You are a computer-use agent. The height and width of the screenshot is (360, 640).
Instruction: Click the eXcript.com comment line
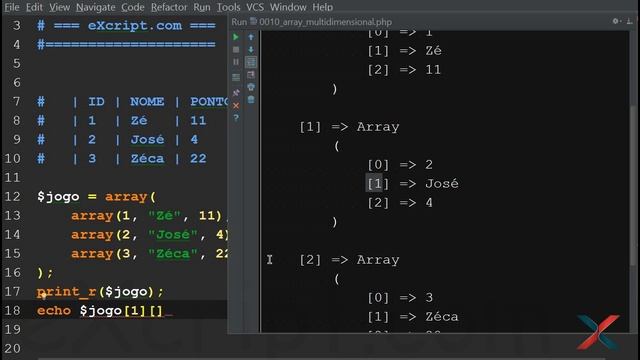click(x=126, y=25)
